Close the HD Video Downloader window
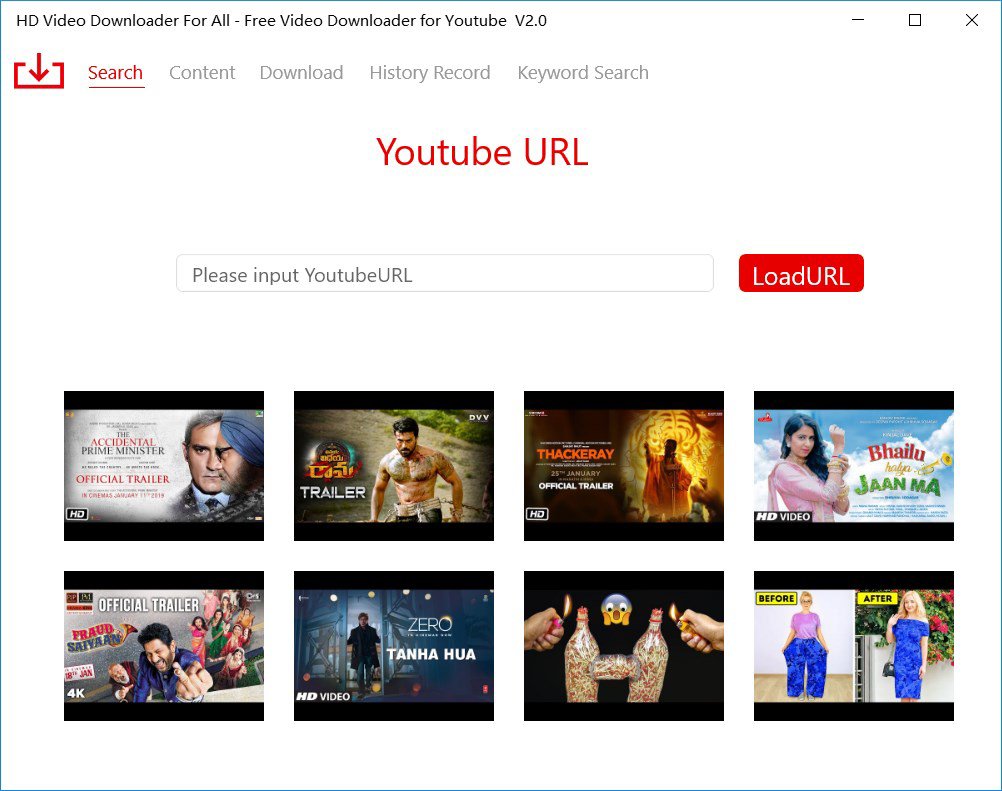 tap(971, 20)
